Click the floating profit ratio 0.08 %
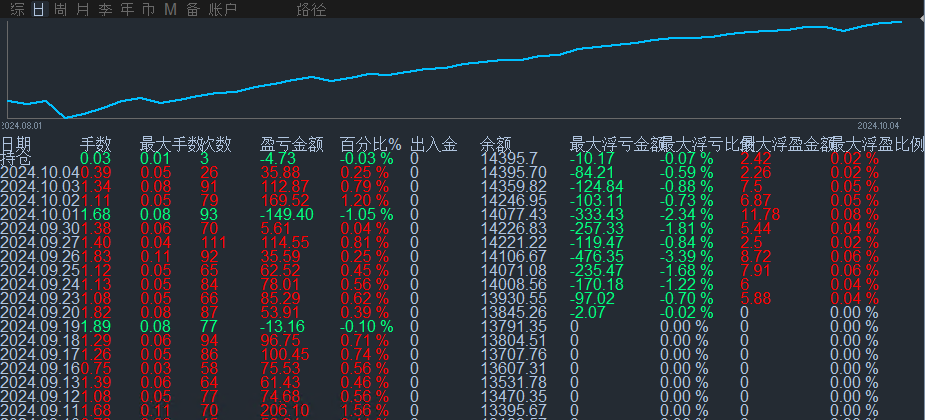 click(x=855, y=215)
